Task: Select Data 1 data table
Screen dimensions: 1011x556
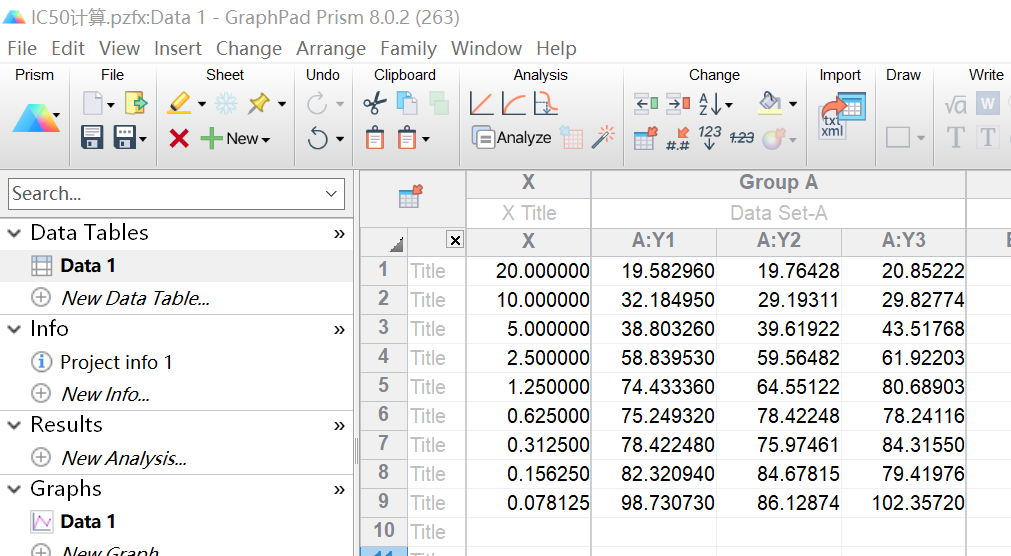Action: pos(88,265)
